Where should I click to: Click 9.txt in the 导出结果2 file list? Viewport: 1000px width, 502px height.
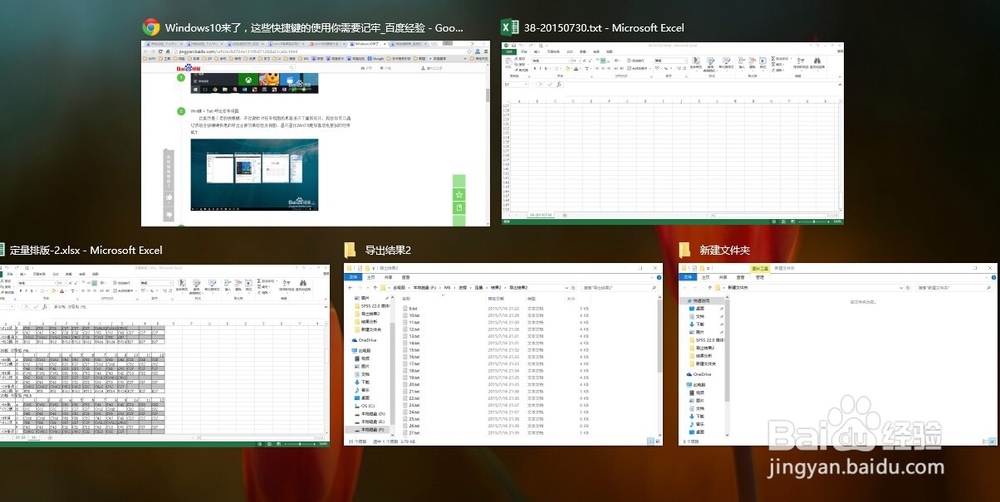pyautogui.click(x=412, y=309)
